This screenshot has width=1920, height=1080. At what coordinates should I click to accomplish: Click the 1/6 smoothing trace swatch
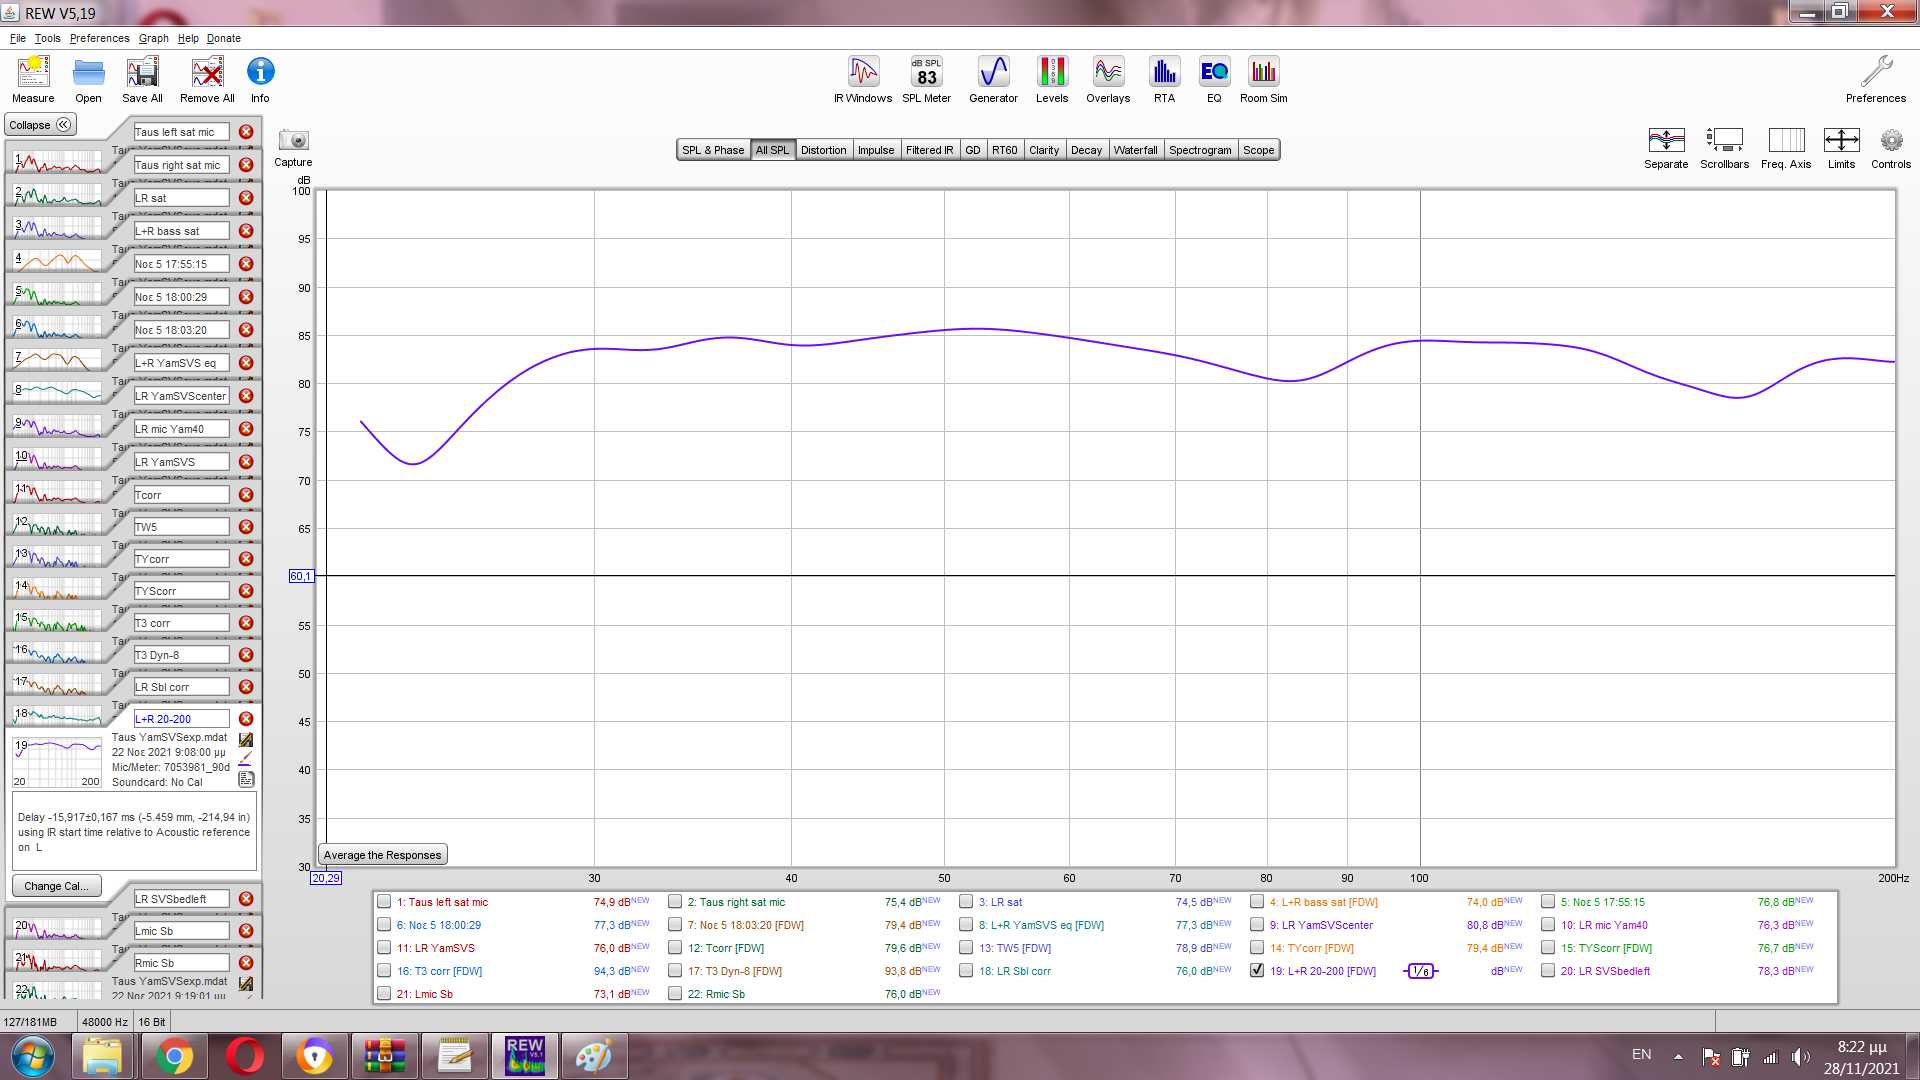(1420, 971)
